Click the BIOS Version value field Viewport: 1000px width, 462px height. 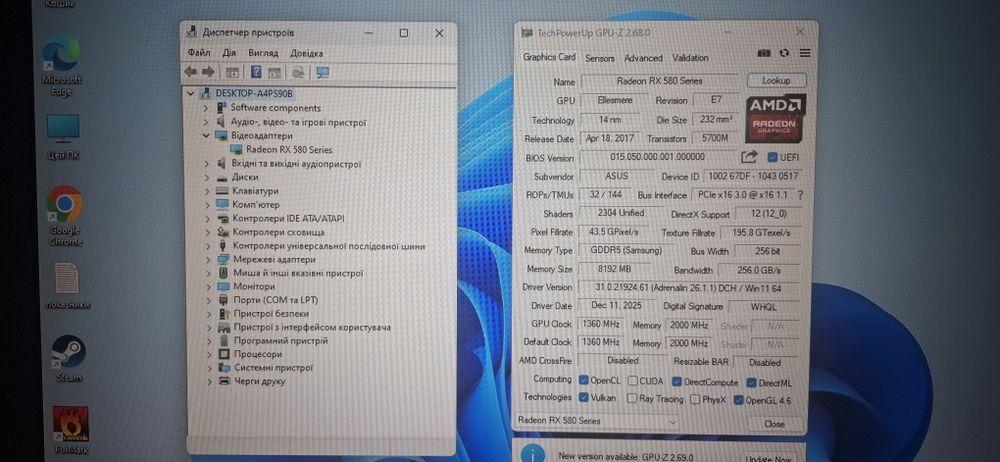[x=658, y=157]
